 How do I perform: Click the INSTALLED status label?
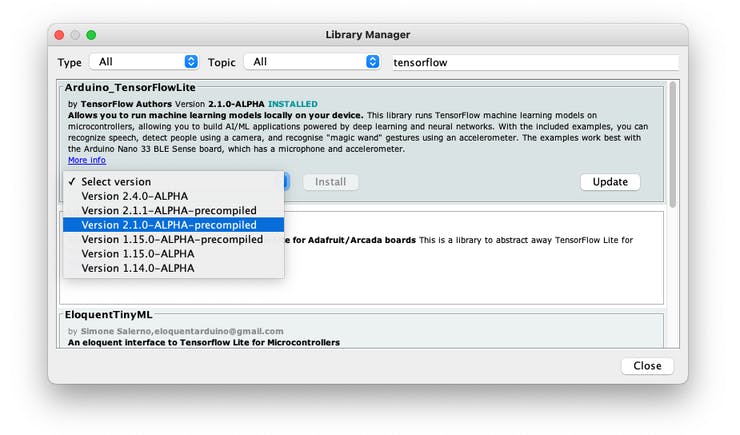[293, 104]
